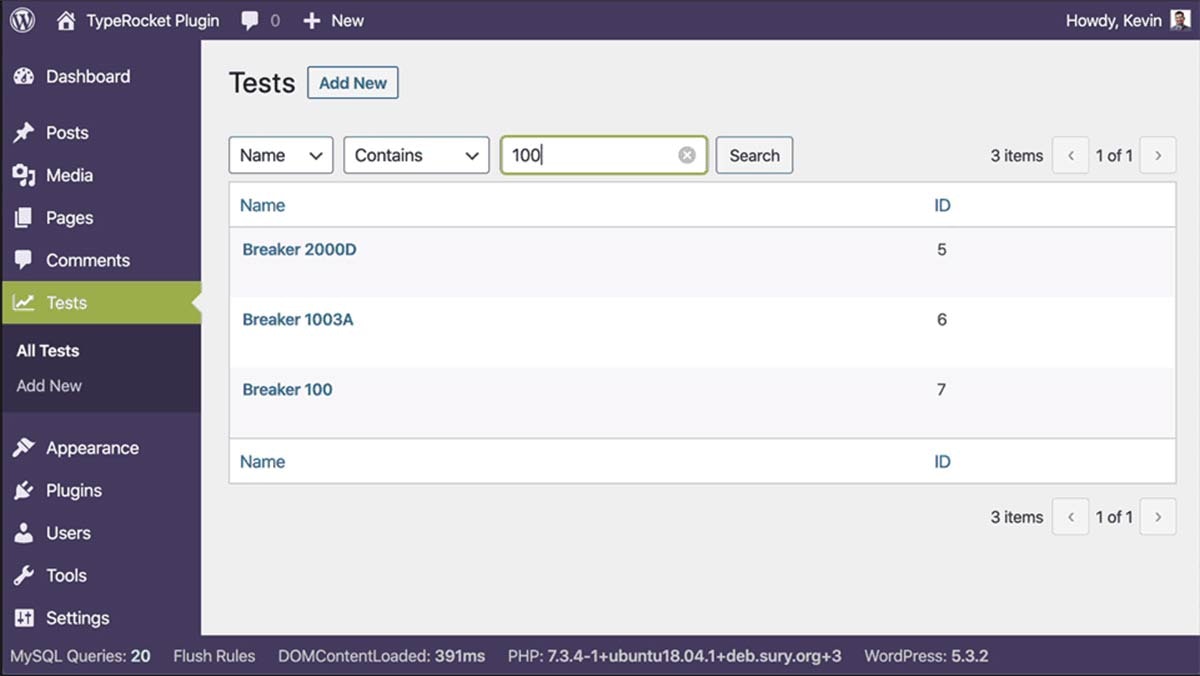
Task: Focus the search text field containing 100
Action: (590, 155)
